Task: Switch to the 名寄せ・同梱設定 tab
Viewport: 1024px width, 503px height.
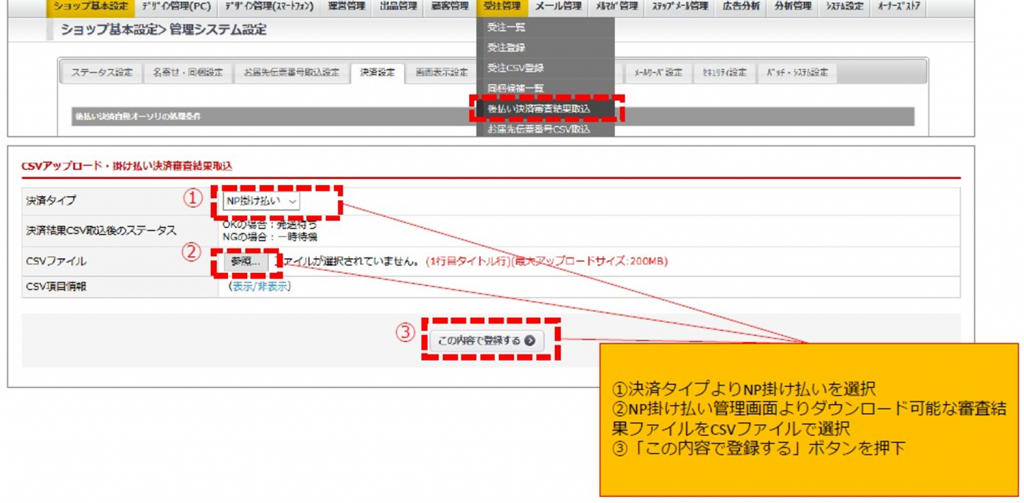Action: [188, 73]
